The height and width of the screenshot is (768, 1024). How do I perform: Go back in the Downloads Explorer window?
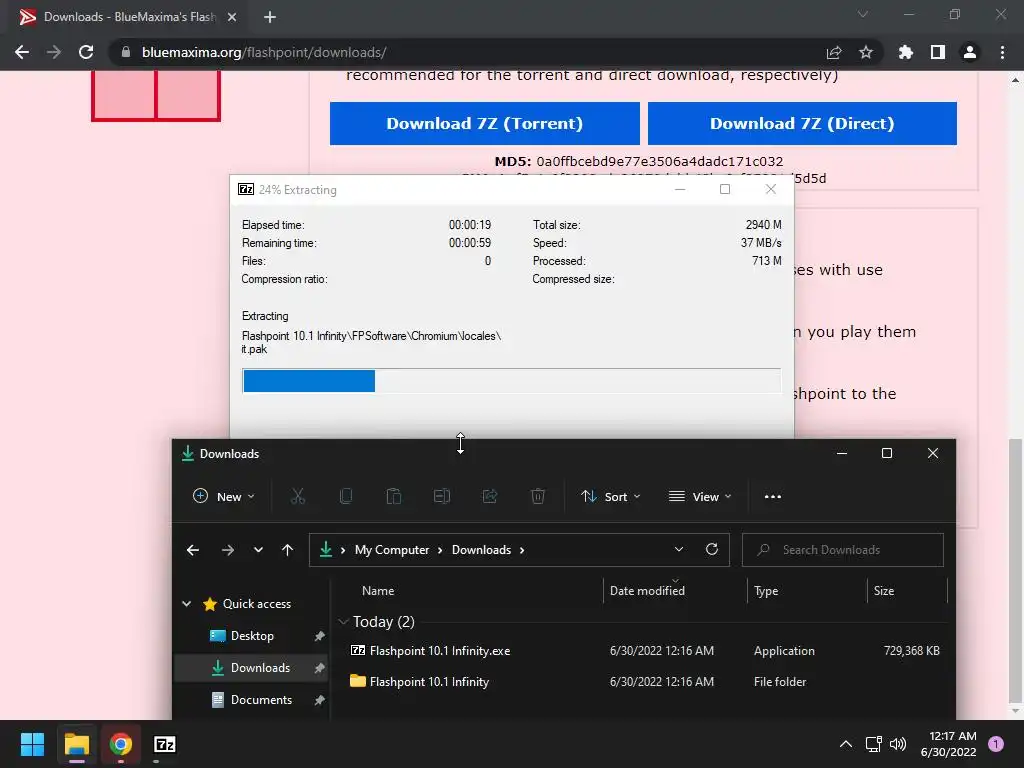click(193, 550)
